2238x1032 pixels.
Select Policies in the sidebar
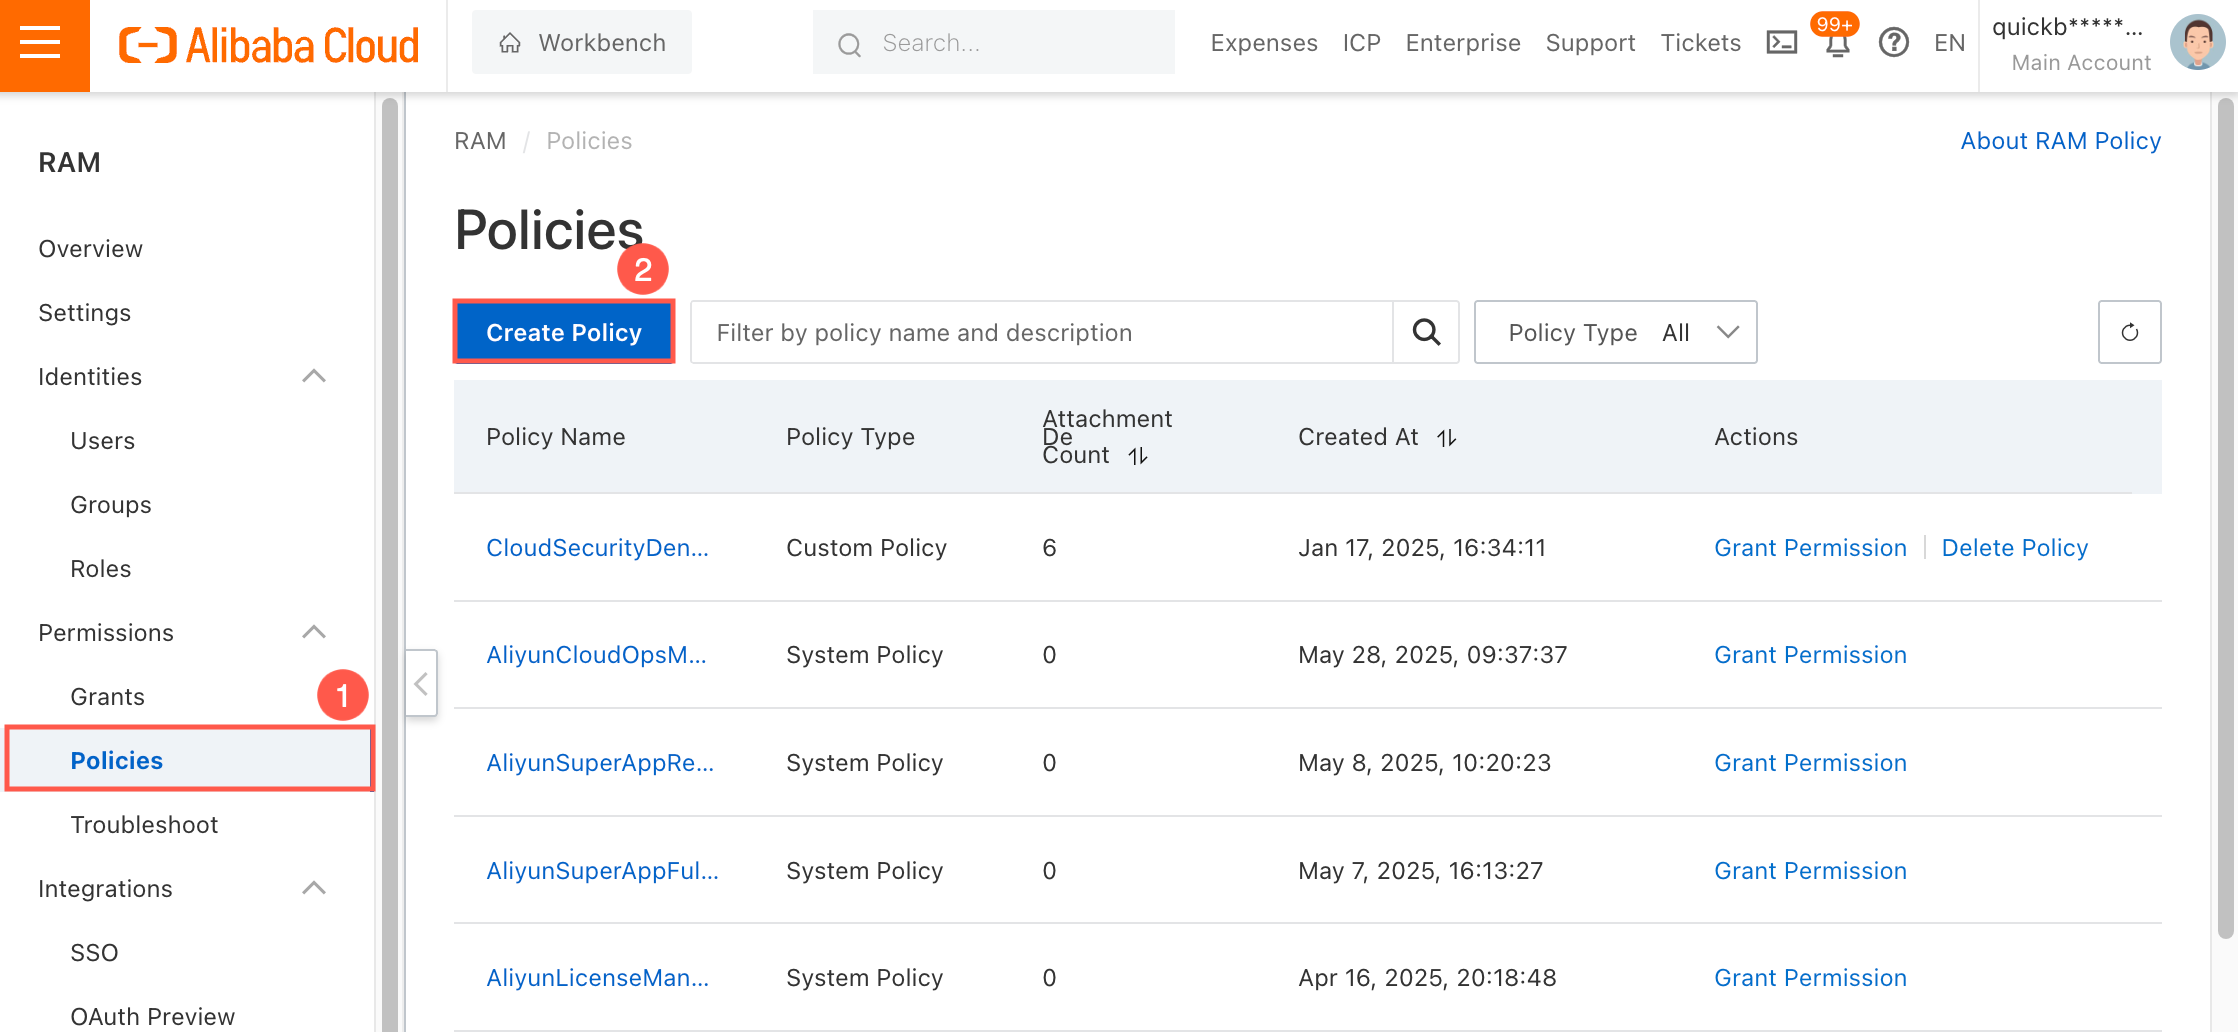click(x=189, y=760)
